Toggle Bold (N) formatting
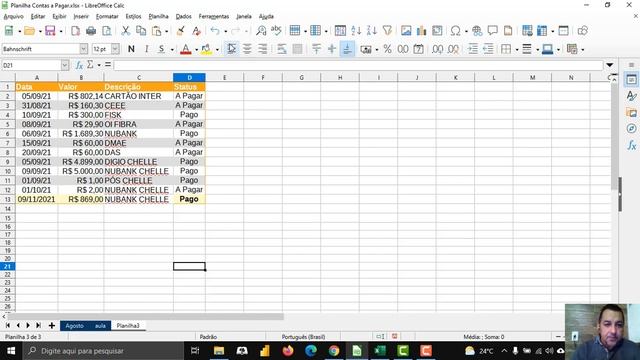This screenshot has width=640, height=360. [131, 49]
